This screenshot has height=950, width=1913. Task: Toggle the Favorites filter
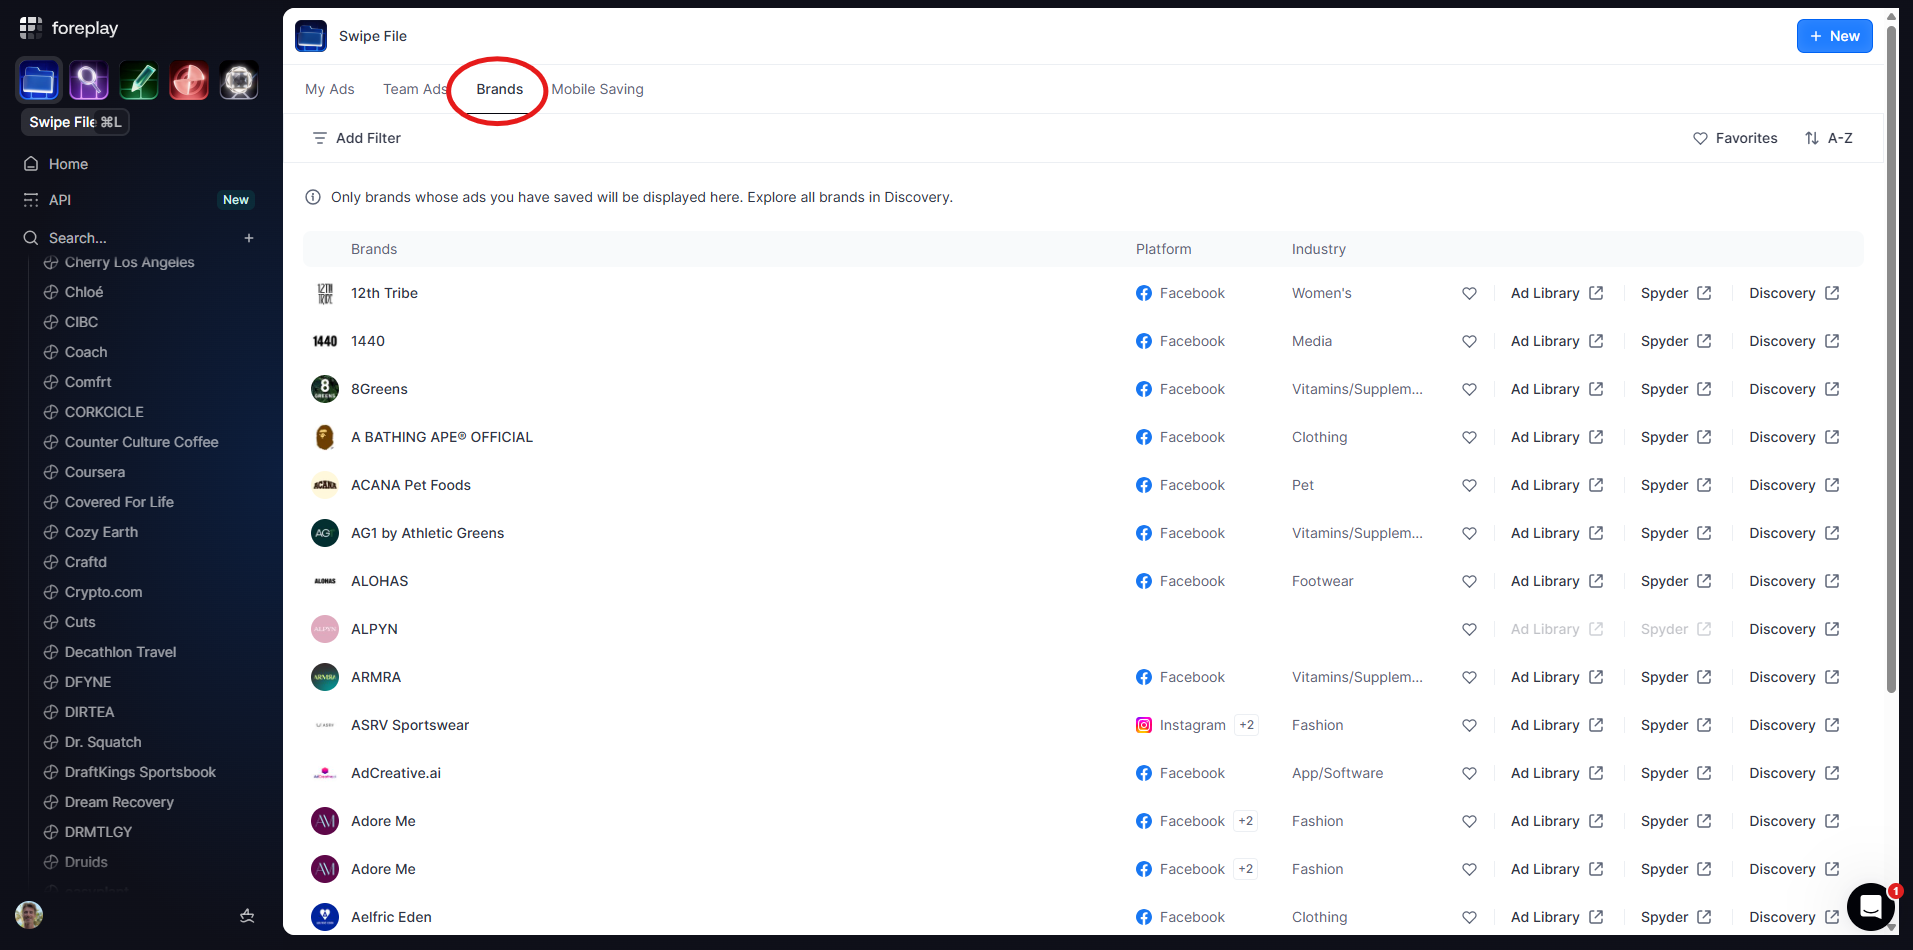coord(1735,138)
